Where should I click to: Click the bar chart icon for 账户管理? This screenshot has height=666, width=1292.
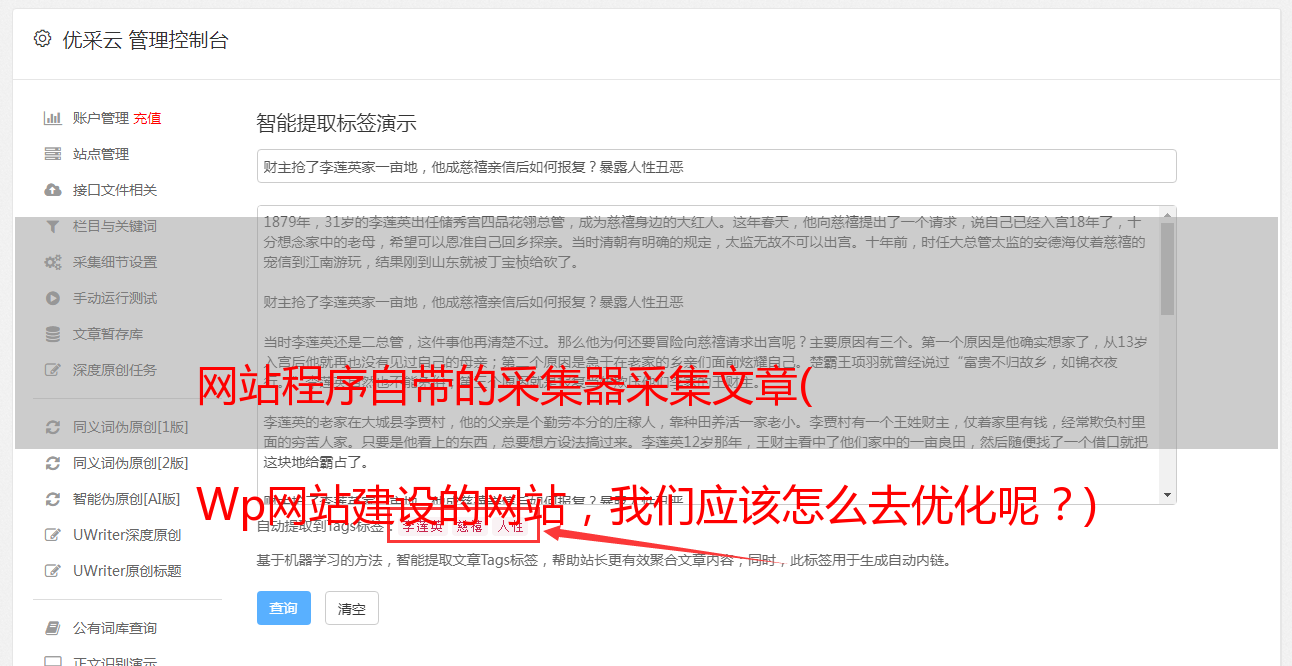coord(53,118)
